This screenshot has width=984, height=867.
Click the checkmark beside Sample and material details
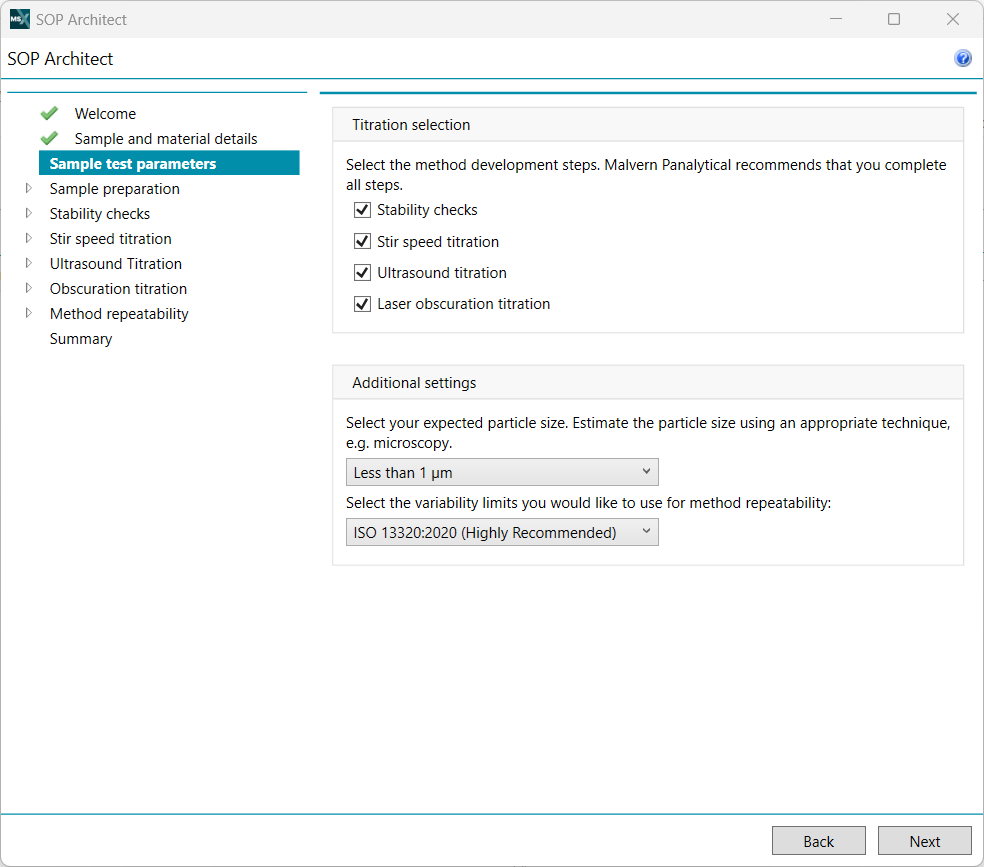pyautogui.click(x=49, y=139)
